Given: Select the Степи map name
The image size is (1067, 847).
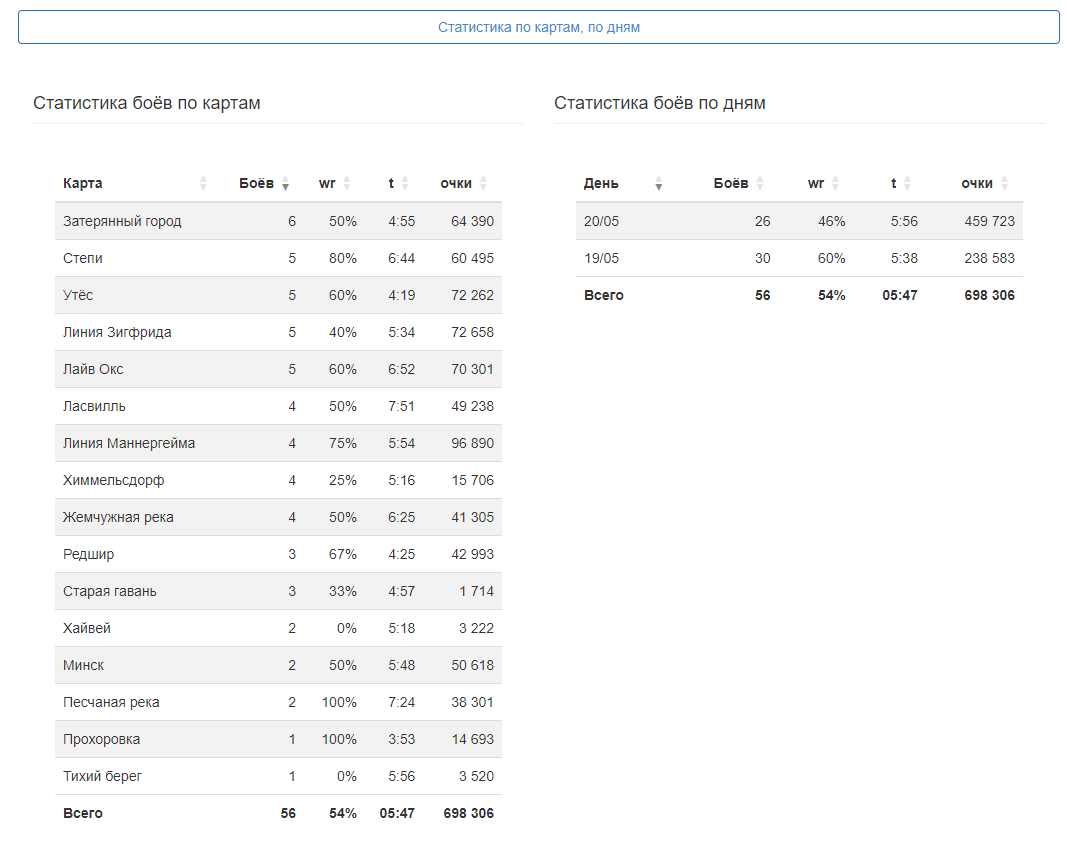Looking at the screenshot, I should tap(82, 259).
